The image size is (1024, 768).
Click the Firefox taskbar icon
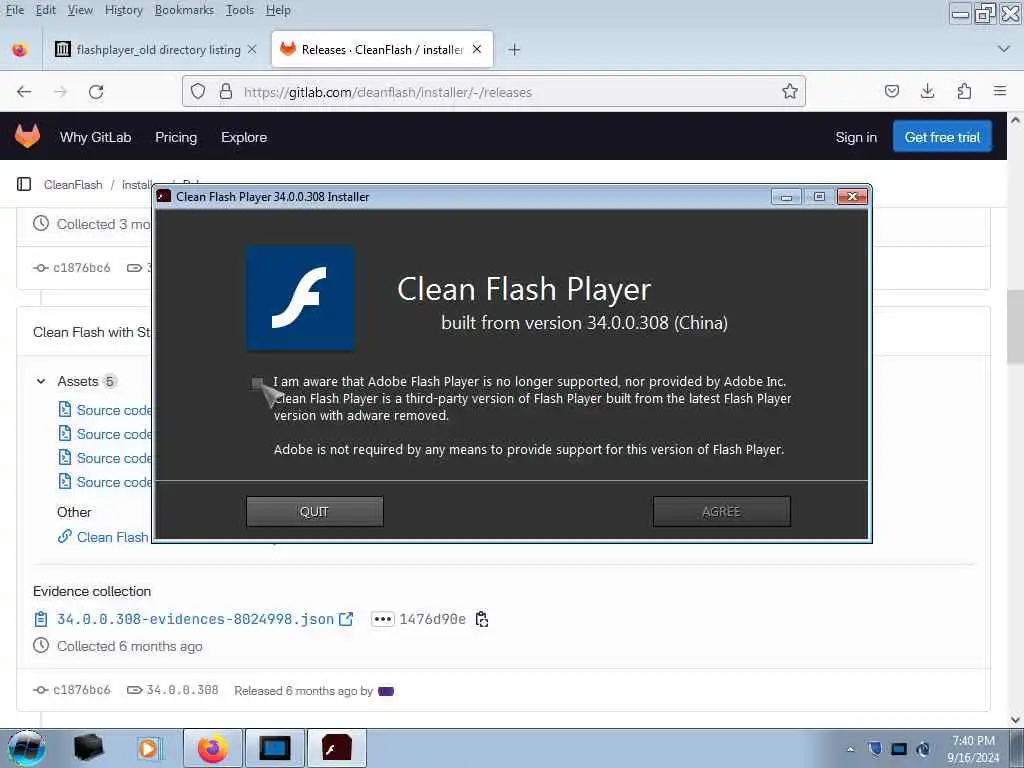coord(213,748)
